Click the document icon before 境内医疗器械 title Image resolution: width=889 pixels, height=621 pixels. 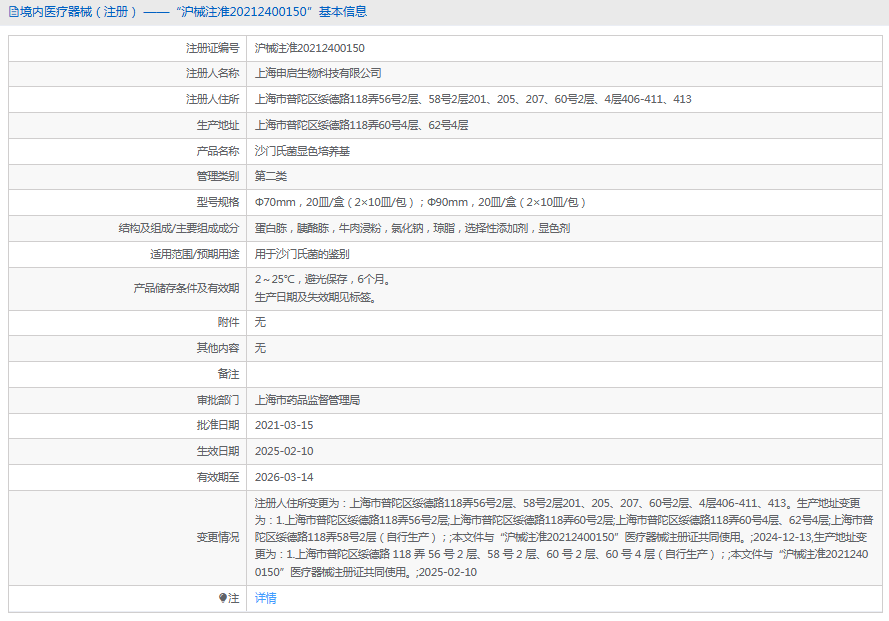14,12
